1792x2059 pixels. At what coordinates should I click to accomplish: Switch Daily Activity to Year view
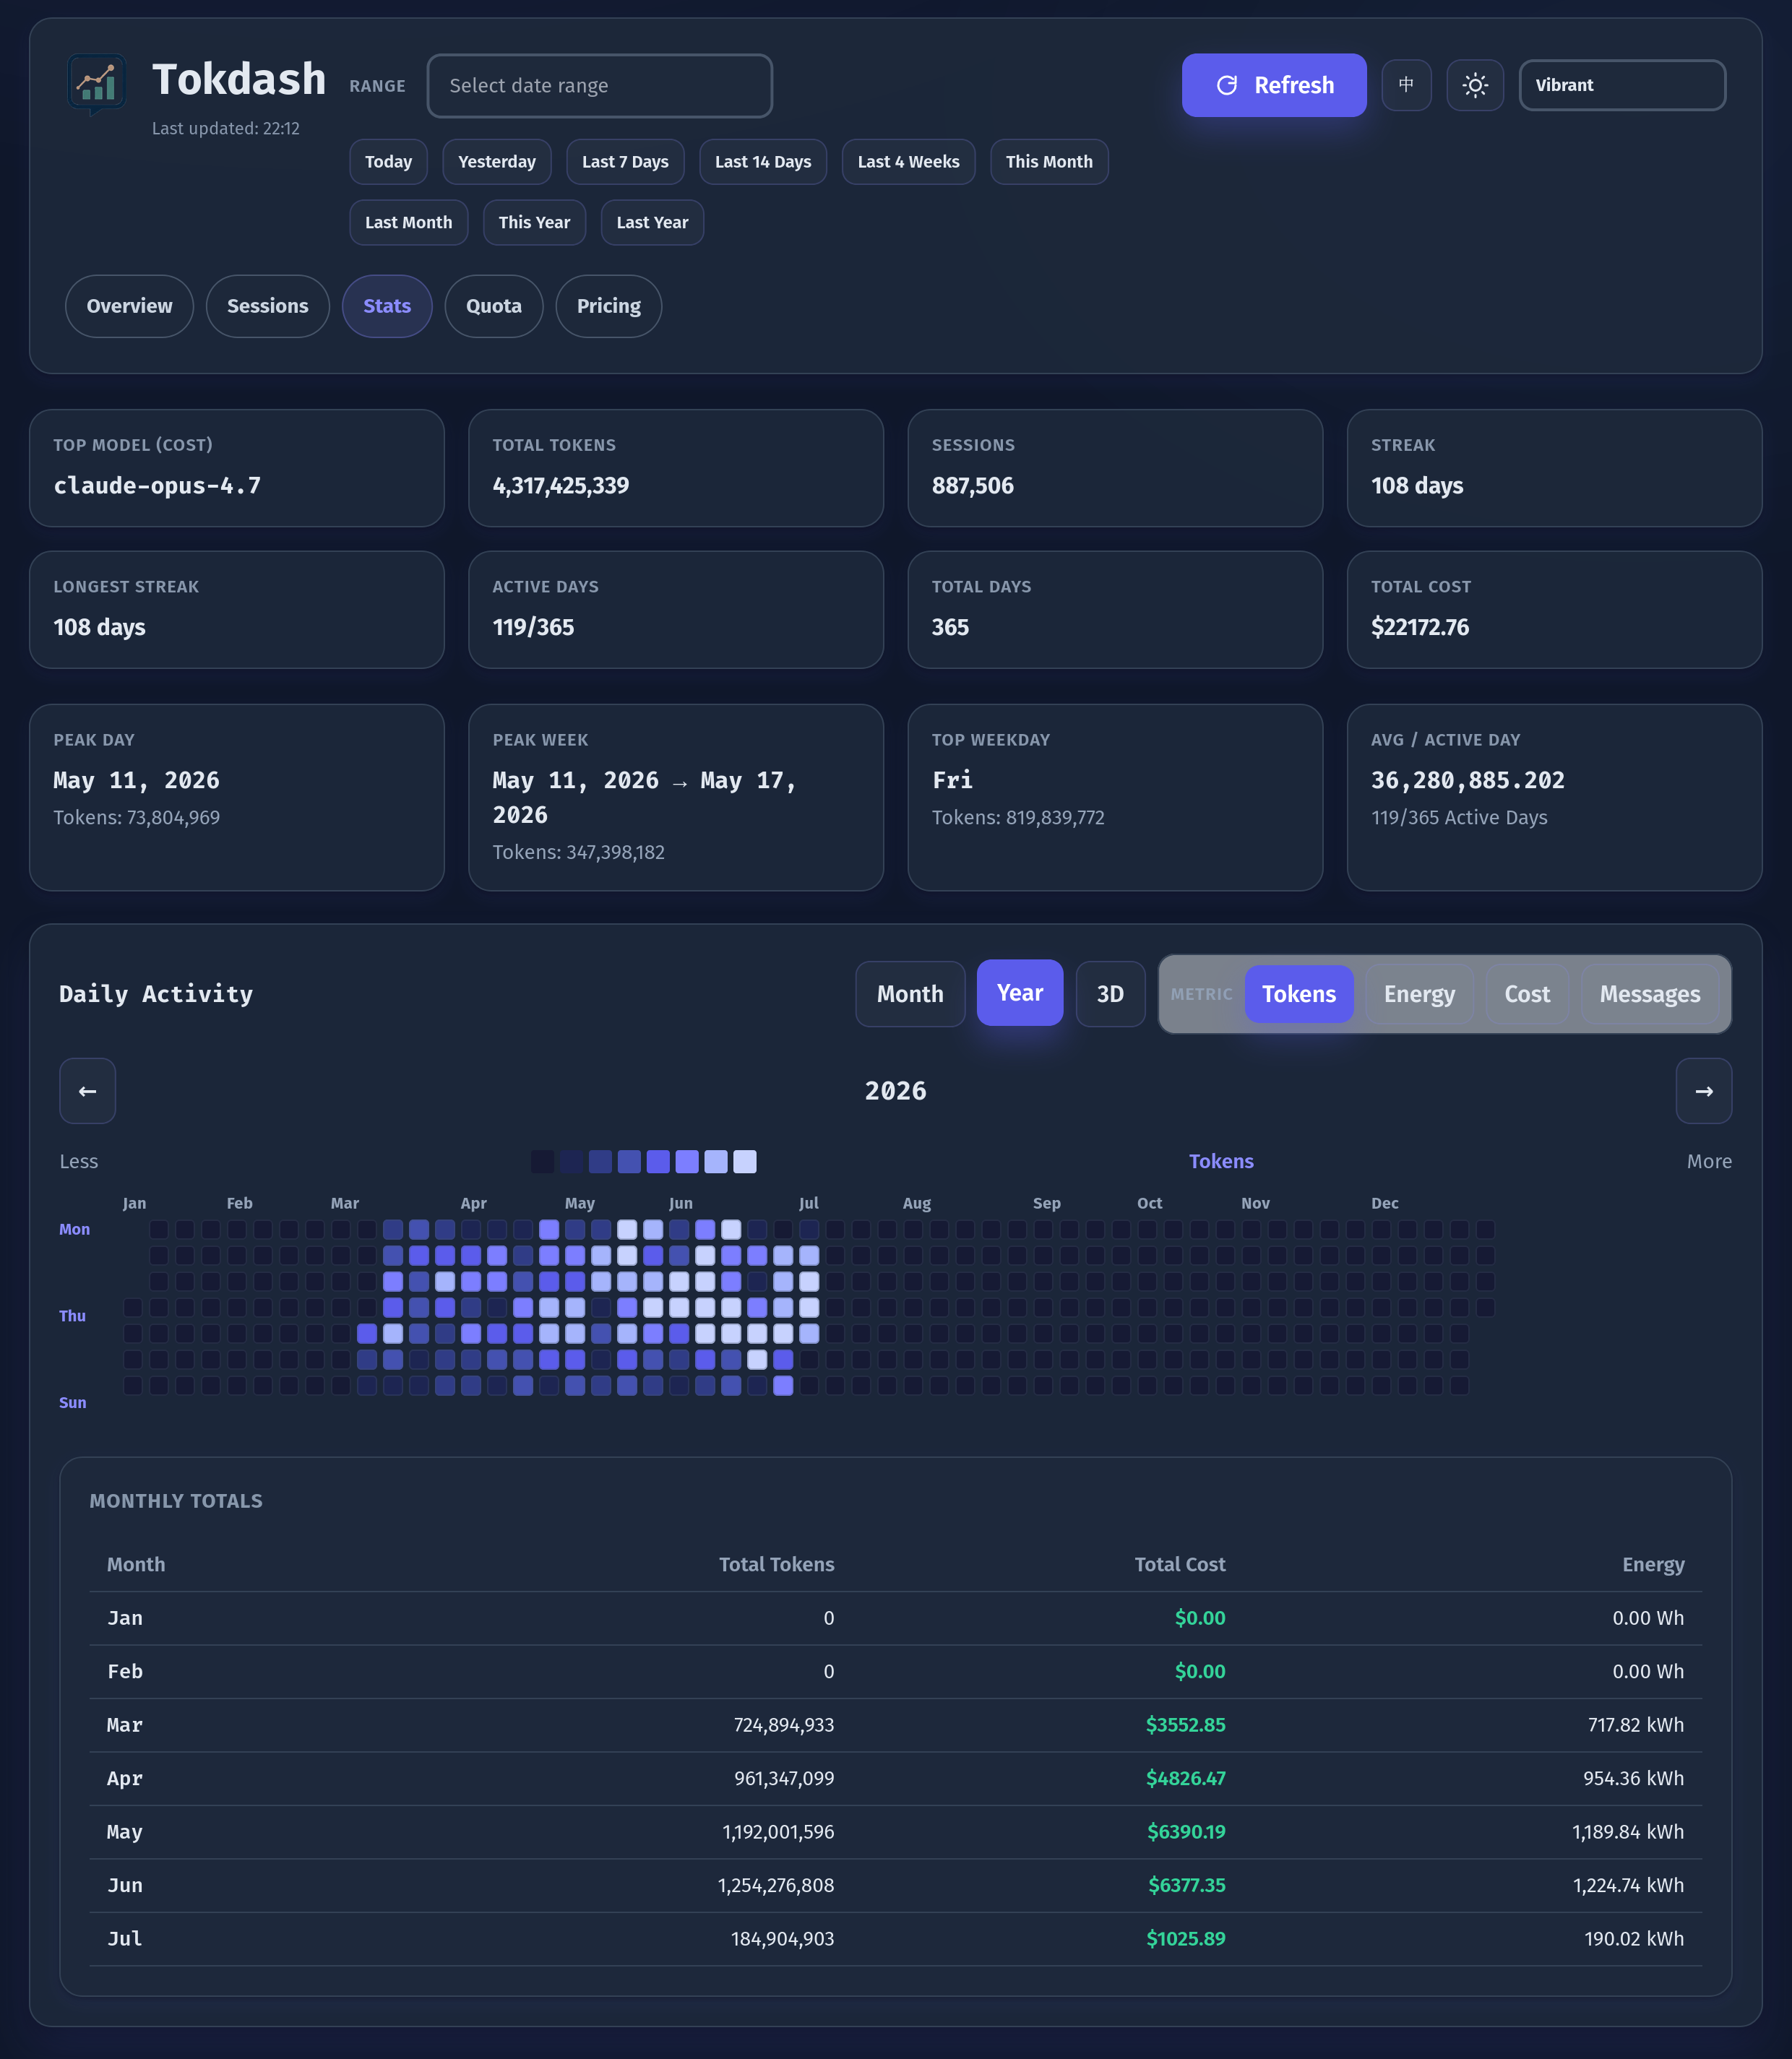pos(1020,993)
